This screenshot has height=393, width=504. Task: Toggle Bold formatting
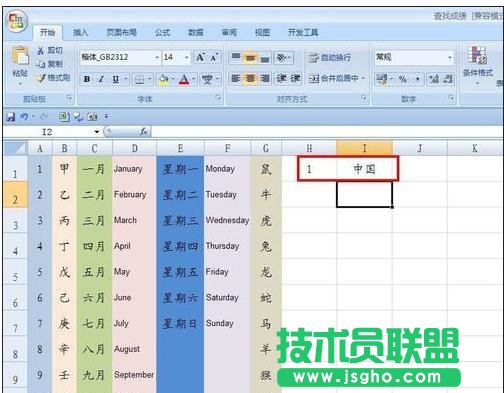click(87, 79)
